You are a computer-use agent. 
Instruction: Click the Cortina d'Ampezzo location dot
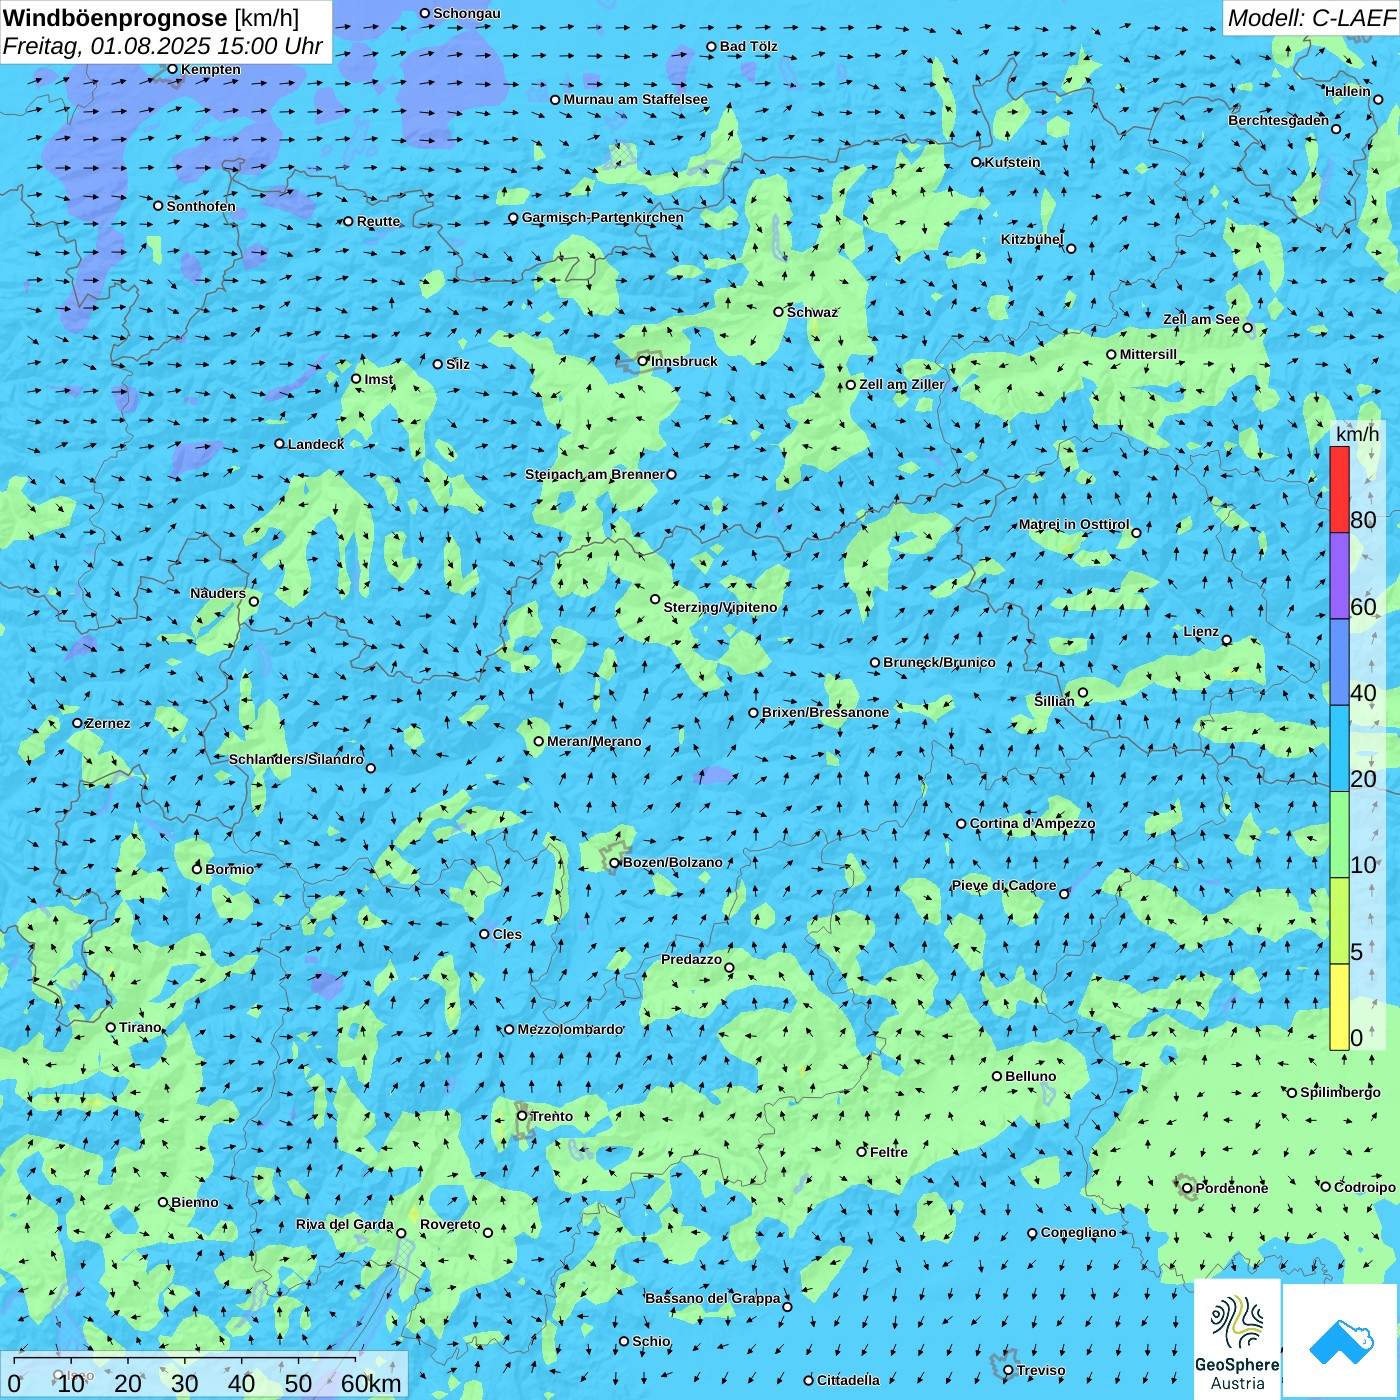pos(961,824)
